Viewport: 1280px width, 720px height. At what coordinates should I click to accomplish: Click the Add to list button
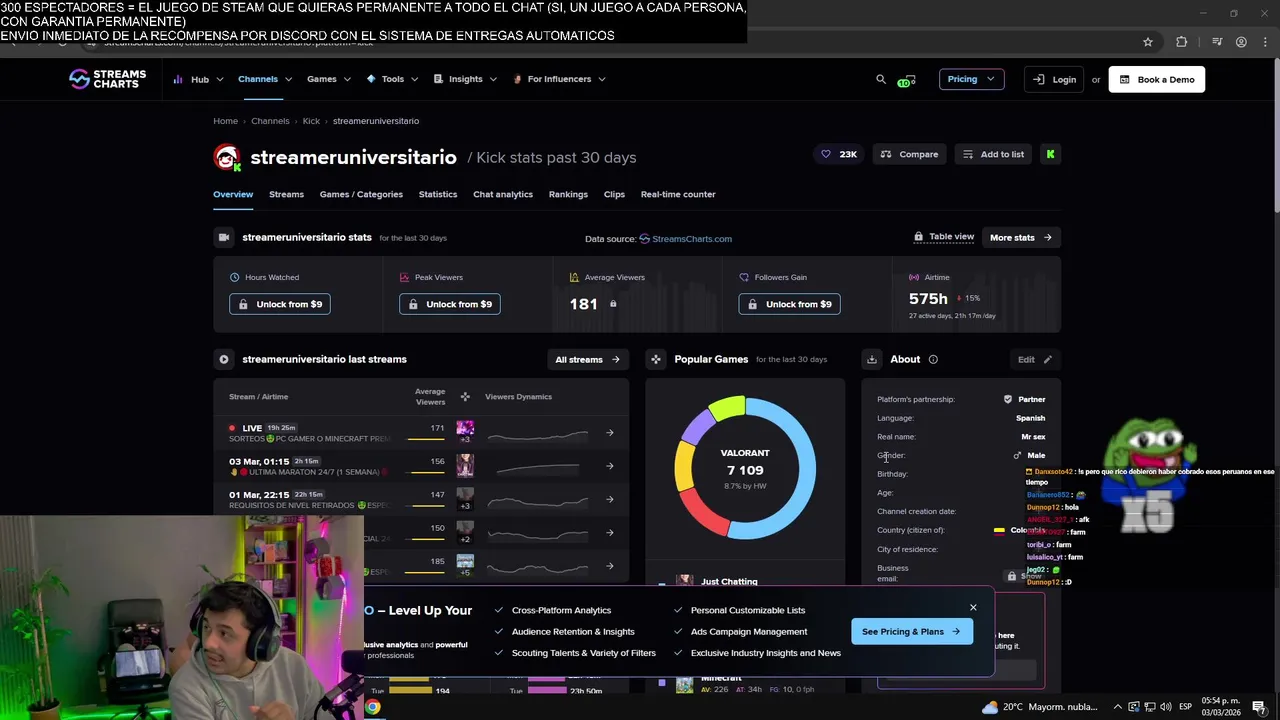click(993, 154)
